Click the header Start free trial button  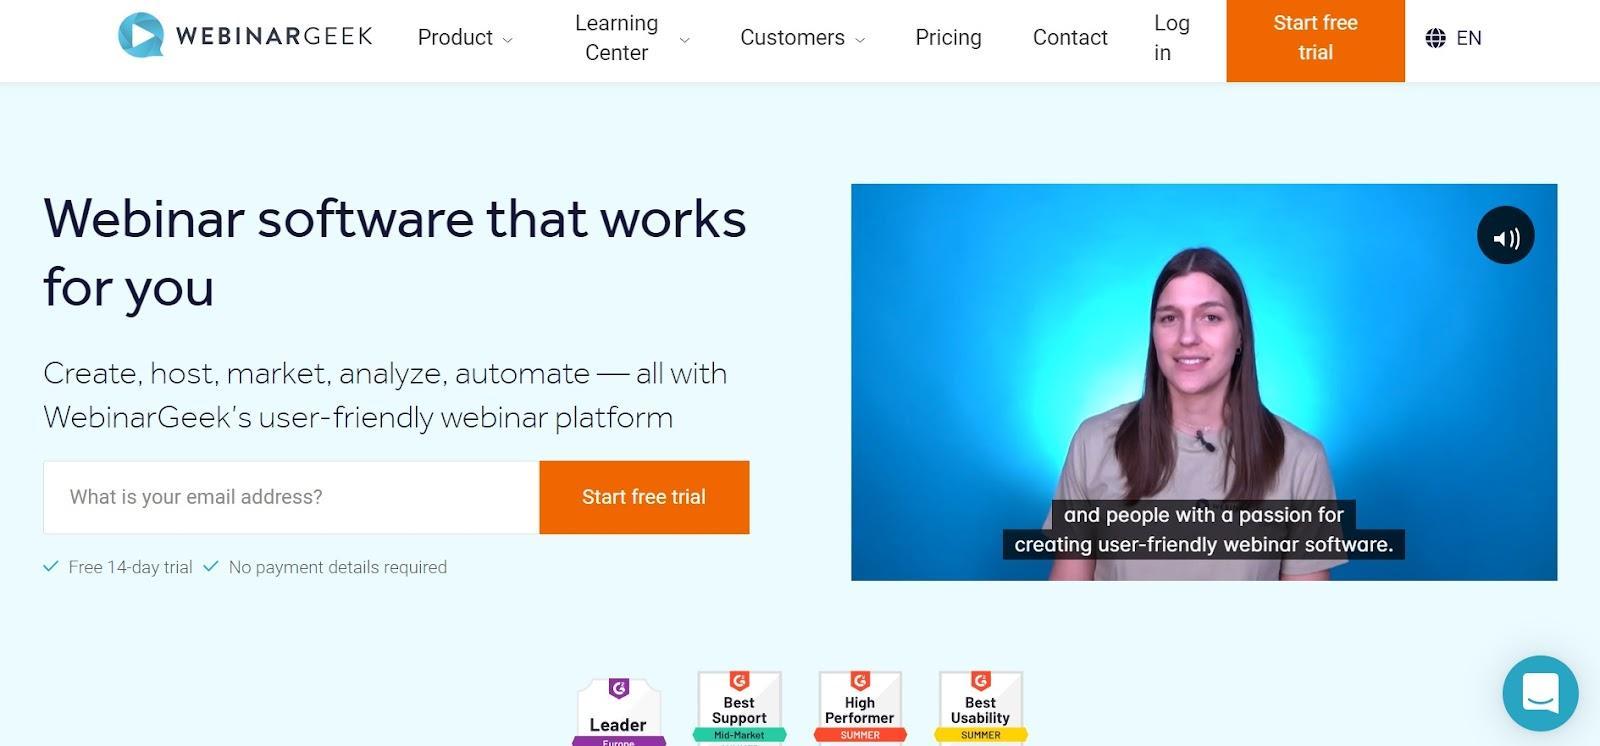pos(1315,40)
